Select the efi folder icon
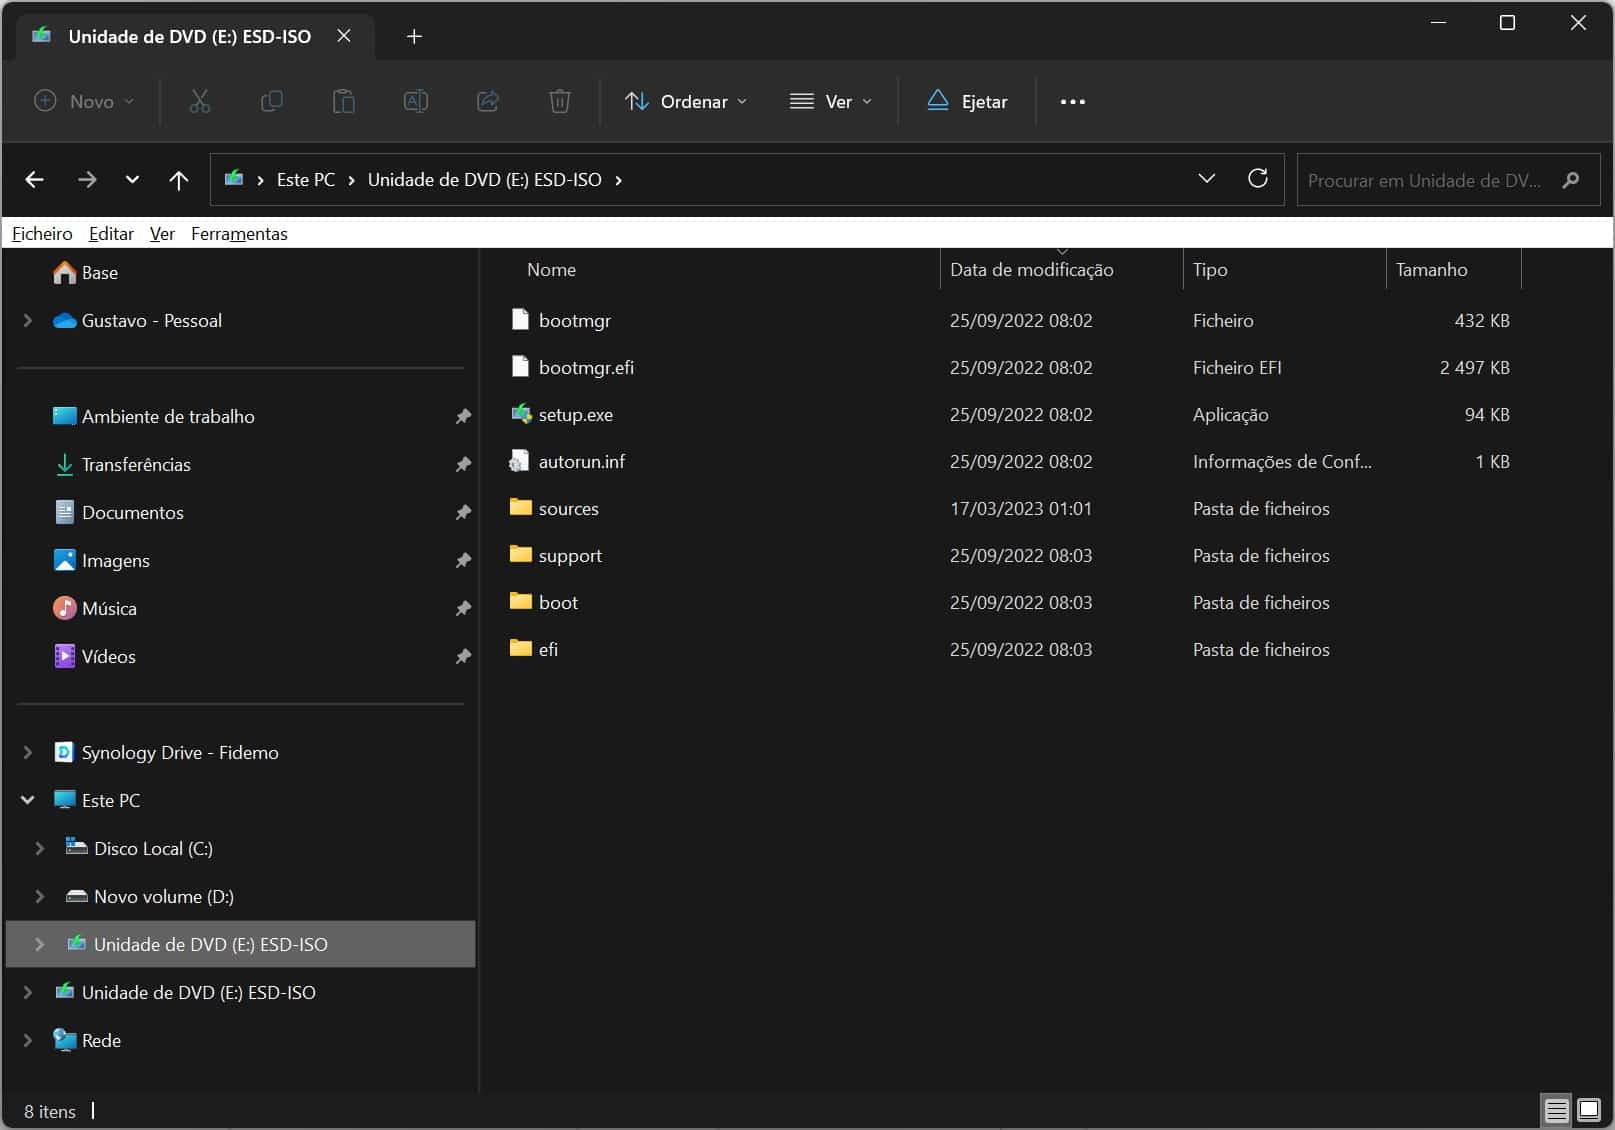 [520, 648]
